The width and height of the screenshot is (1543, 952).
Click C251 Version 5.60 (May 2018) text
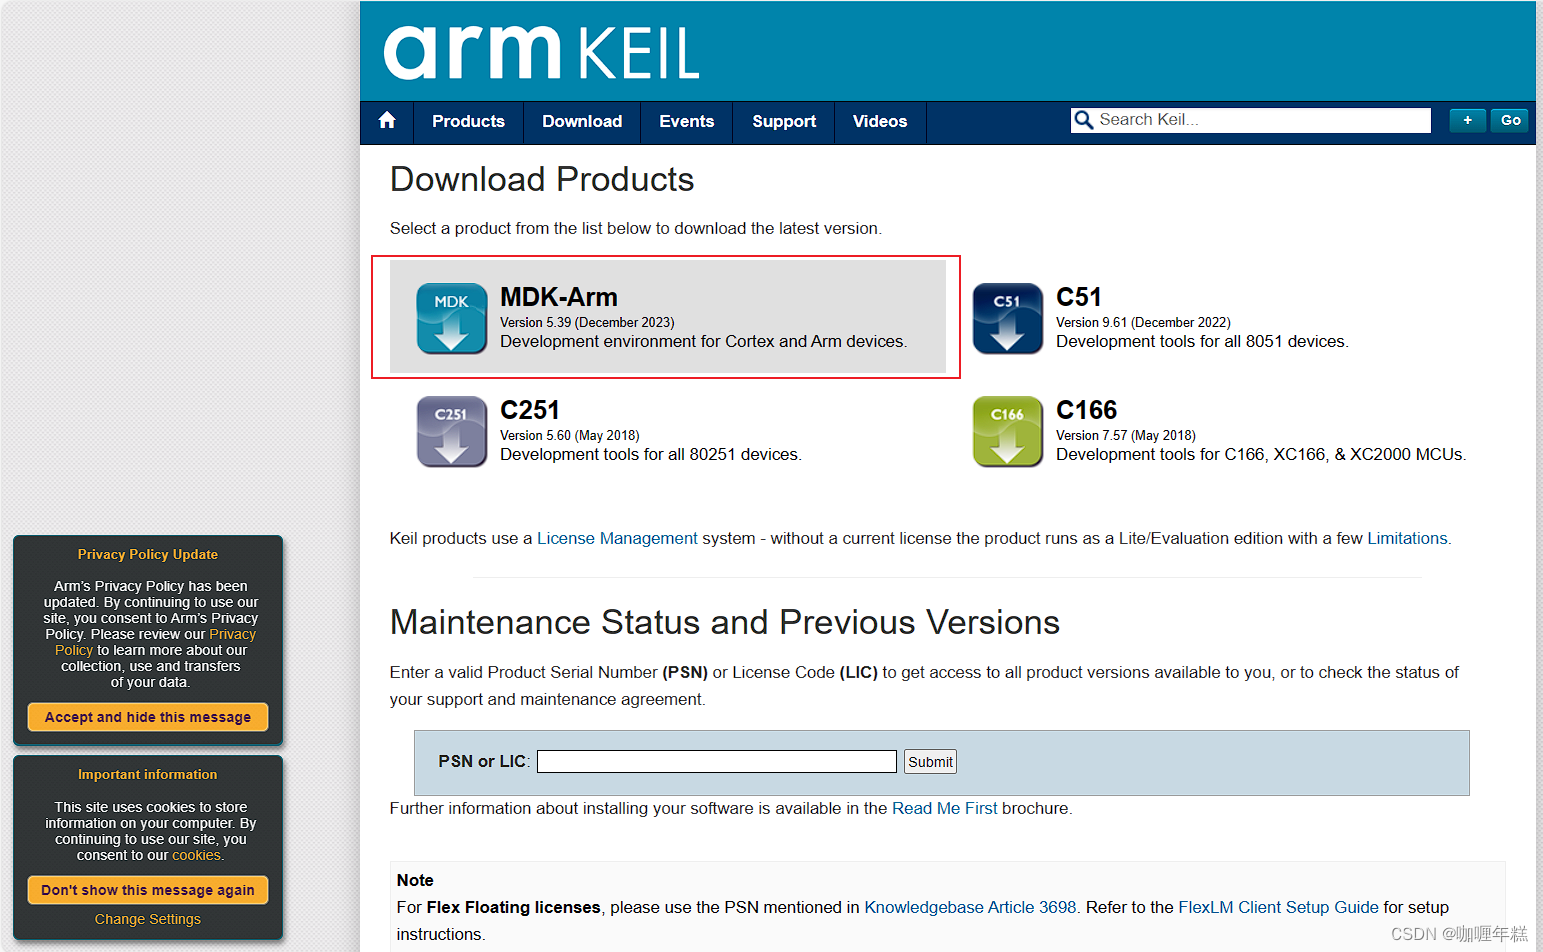pyautogui.click(x=570, y=435)
